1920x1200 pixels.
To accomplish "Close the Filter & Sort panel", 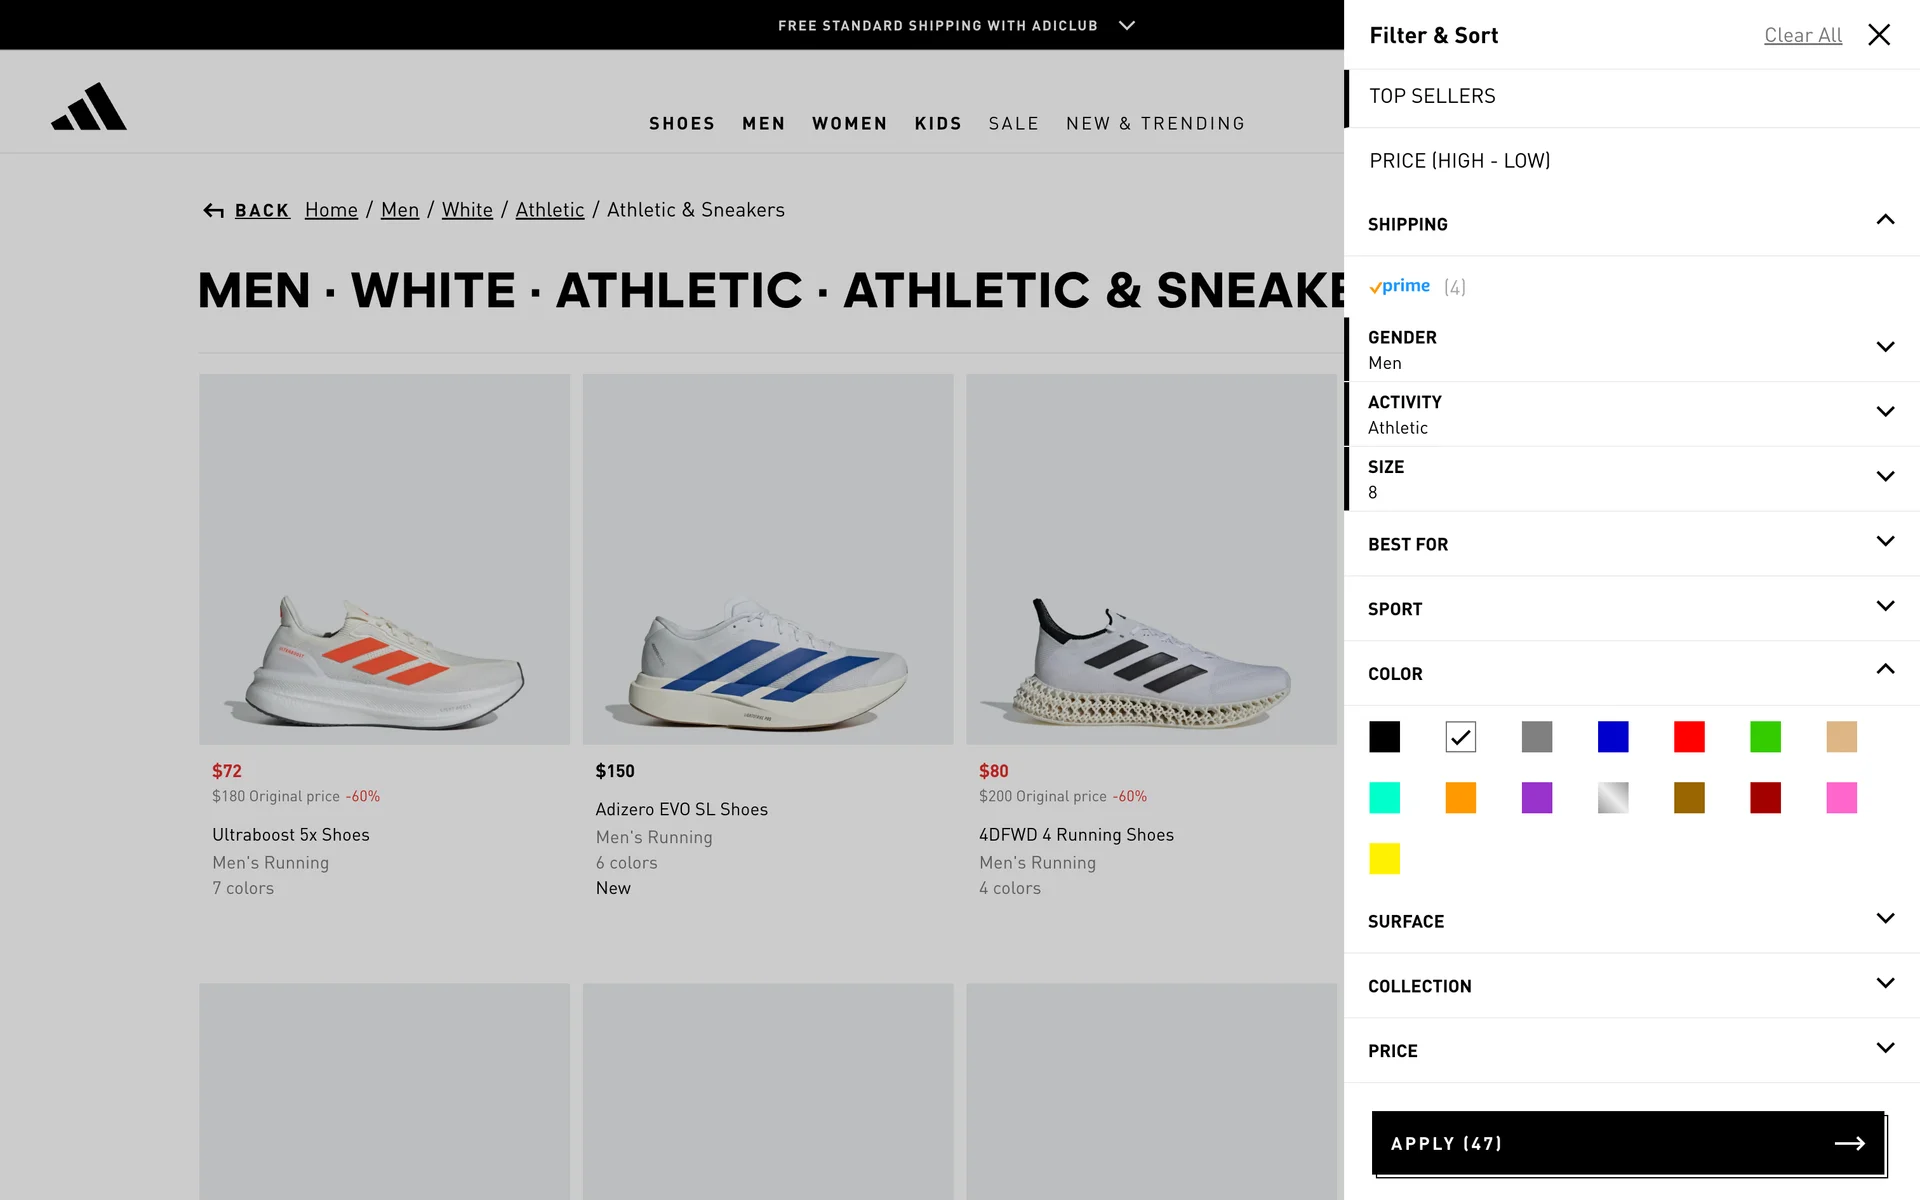I will [x=1879, y=35].
